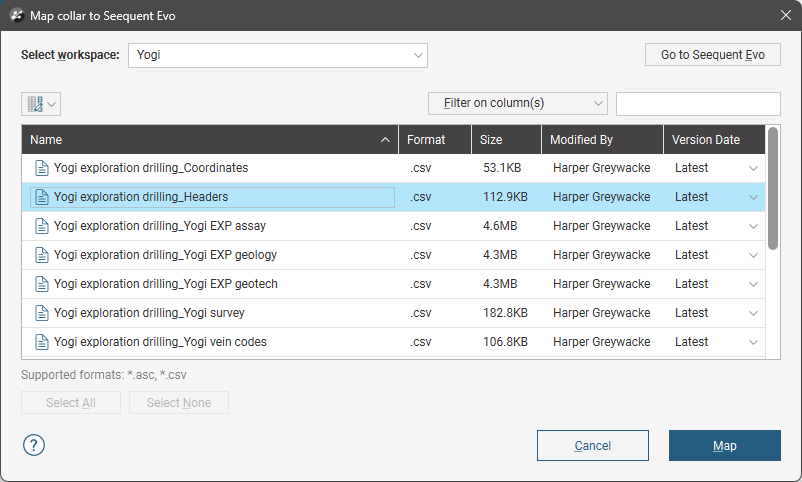
Task: Open the column chooser grid icon
Action: pos(40,104)
